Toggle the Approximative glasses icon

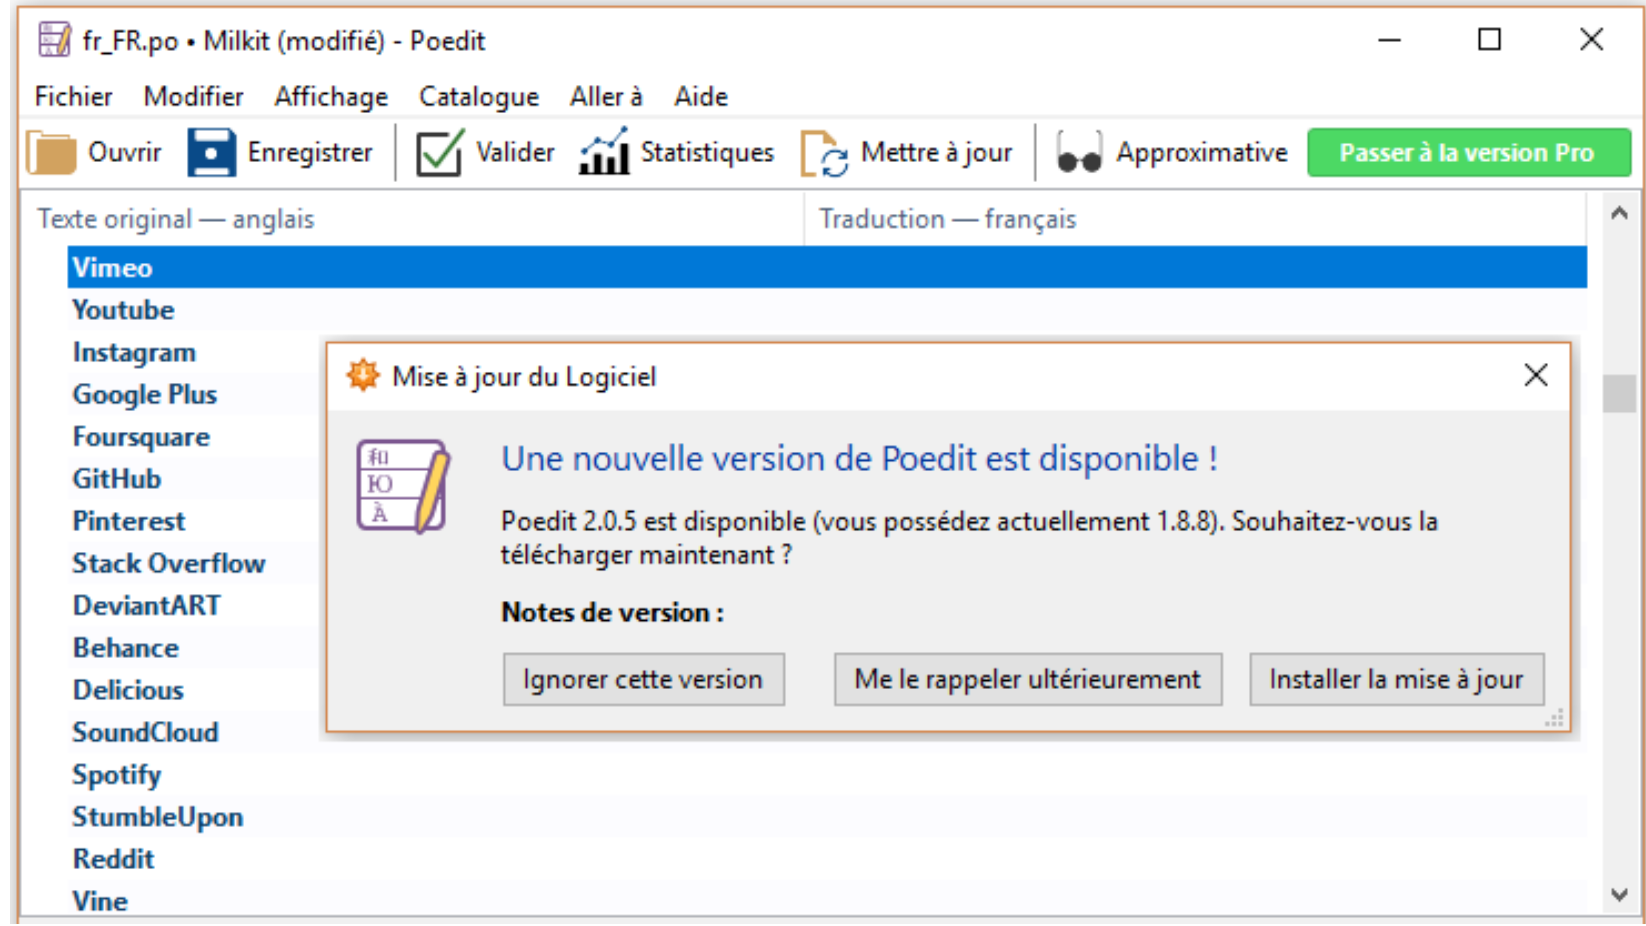[1079, 153]
